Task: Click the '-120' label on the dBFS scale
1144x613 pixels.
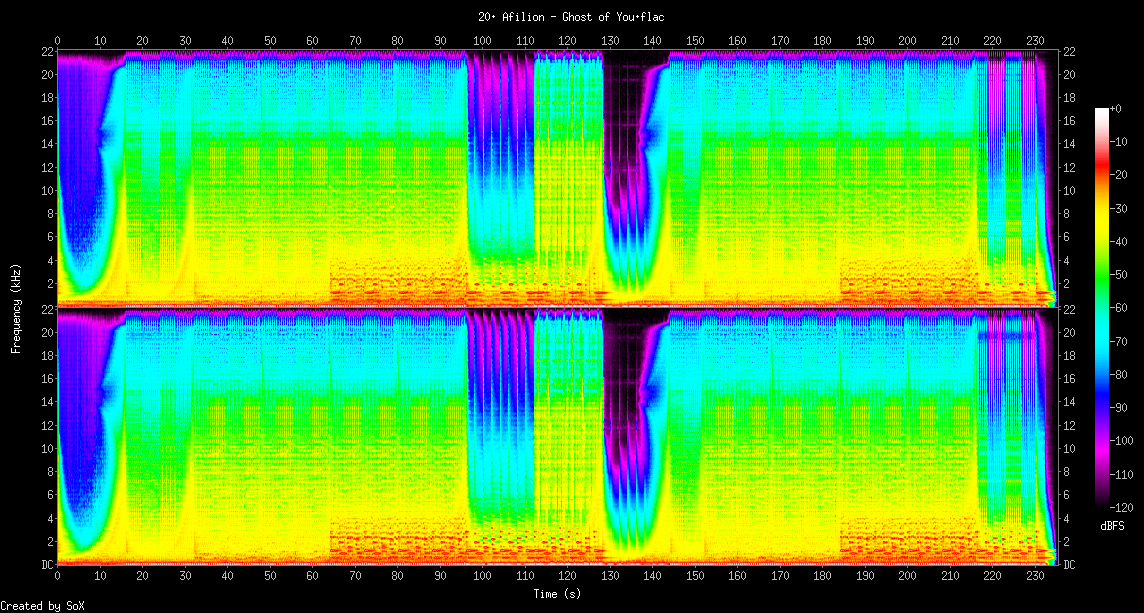Action: pos(1123,507)
